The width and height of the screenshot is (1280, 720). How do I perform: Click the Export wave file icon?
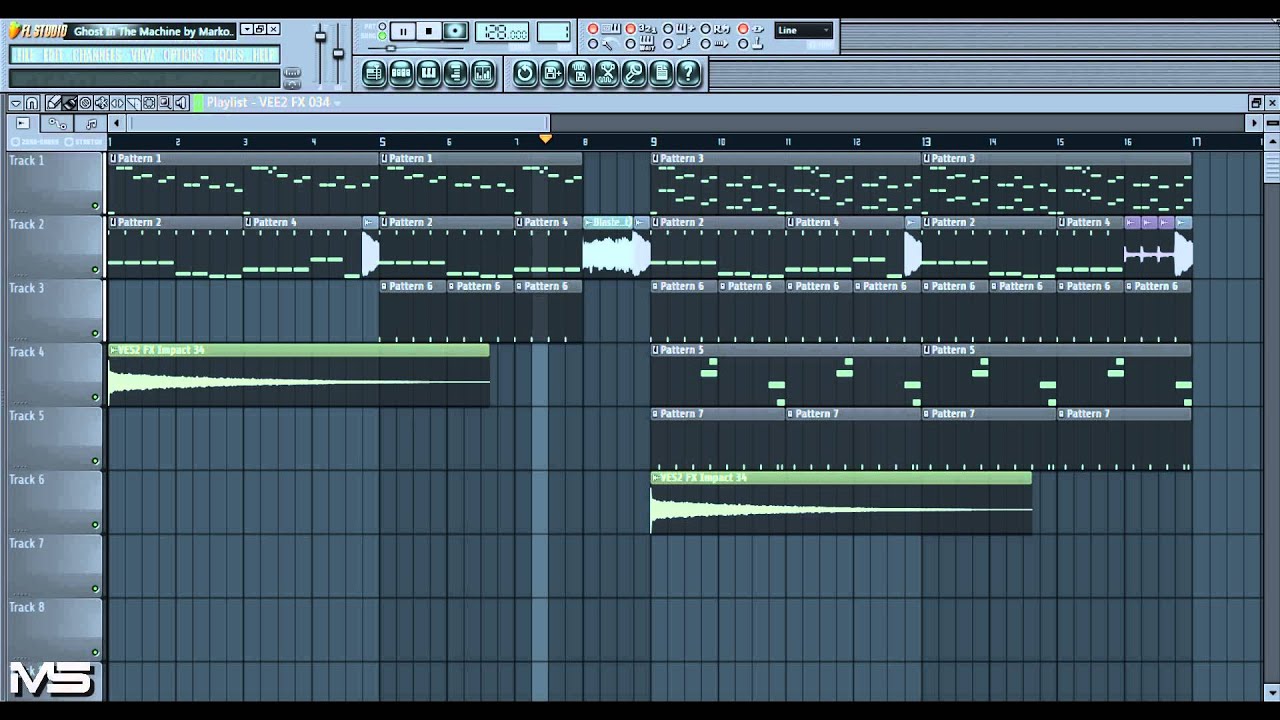[x=579, y=72]
